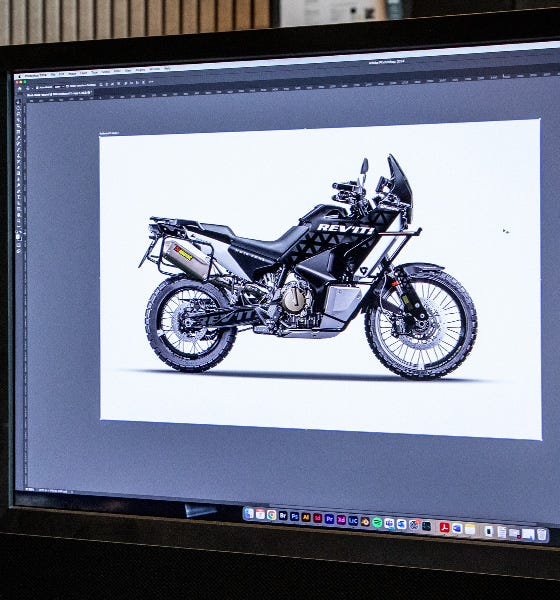This screenshot has height=600, width=560.
Task: Launch Premiere Pro from the Dock
Action: (329, 519)
